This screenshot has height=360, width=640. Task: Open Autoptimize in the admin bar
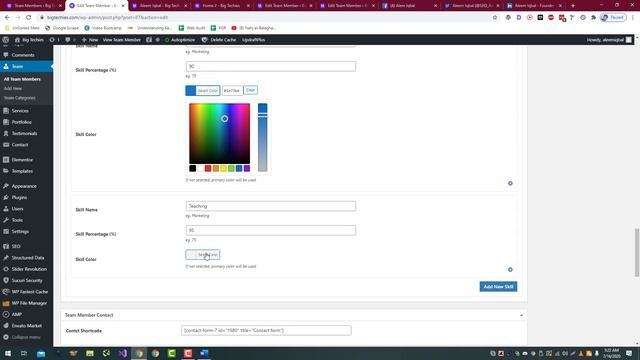click(x=180, y=40)
